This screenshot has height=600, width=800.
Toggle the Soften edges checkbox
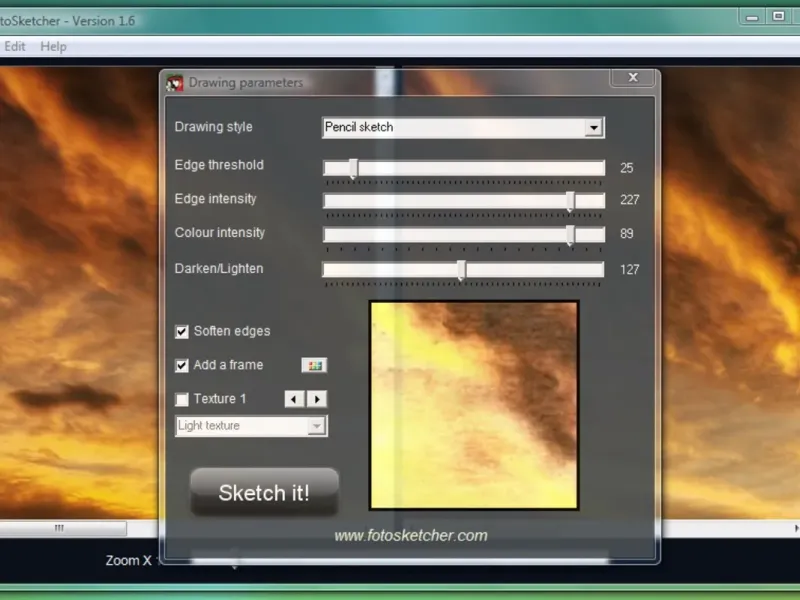pos(182,332)
